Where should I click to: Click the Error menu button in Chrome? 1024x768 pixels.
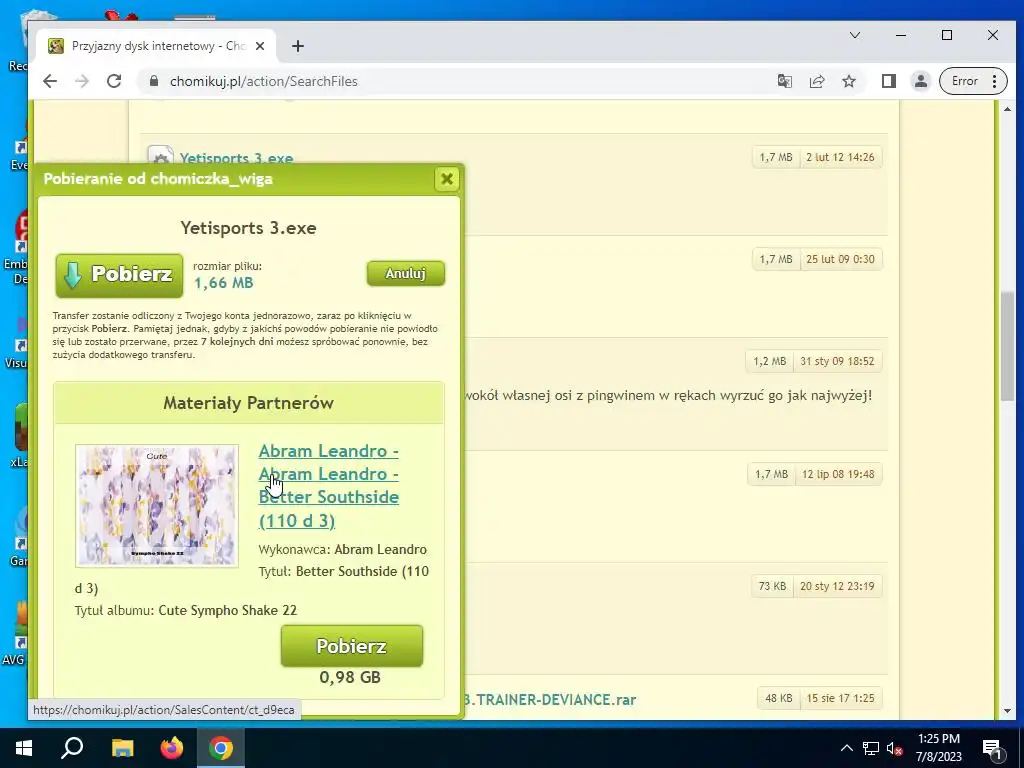point(973,81)
